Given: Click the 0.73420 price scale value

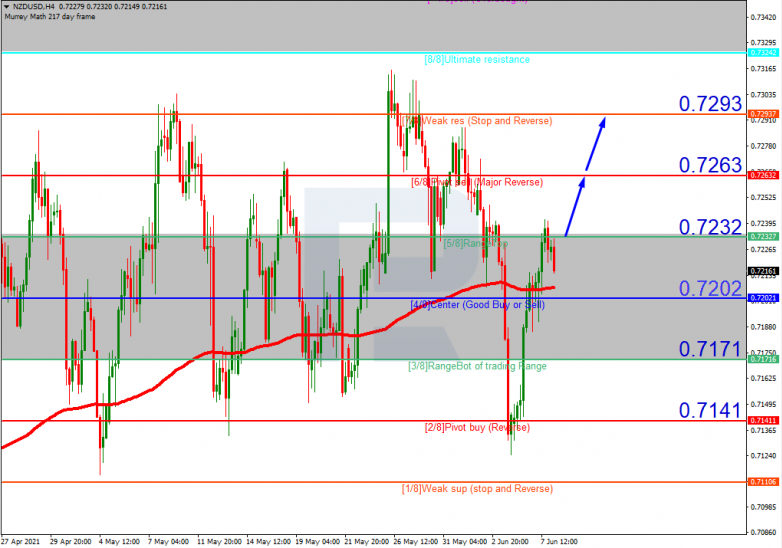Looking at the screenshot, I should (764, 17).
